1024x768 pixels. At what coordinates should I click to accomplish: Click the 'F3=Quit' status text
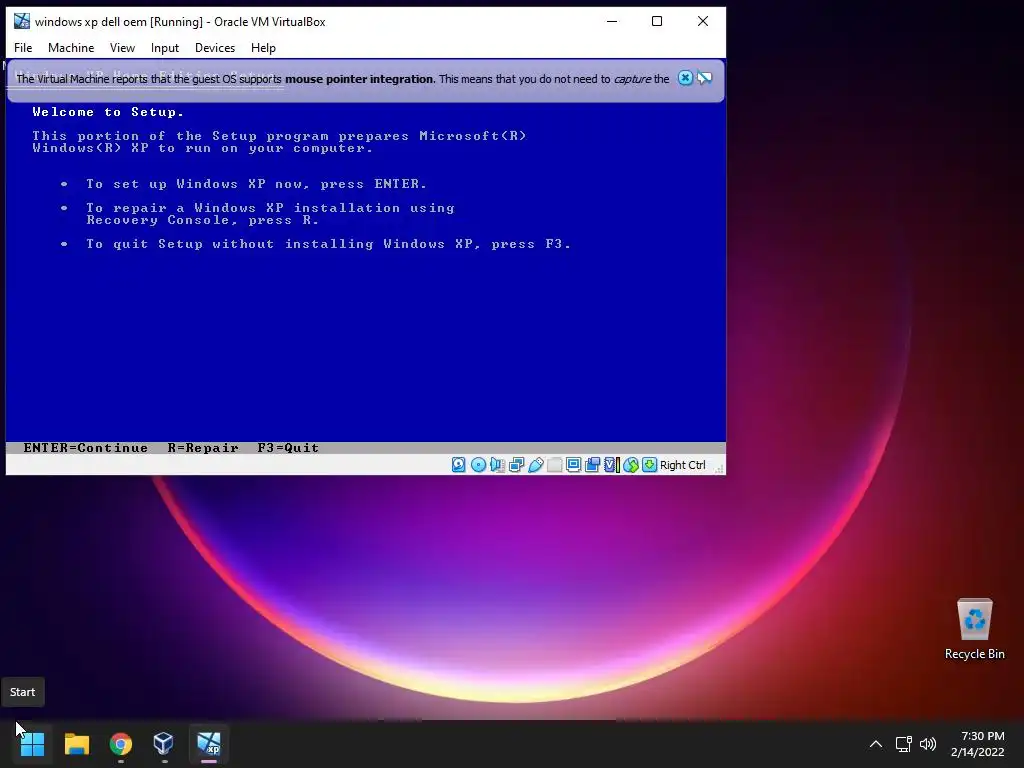288,448
